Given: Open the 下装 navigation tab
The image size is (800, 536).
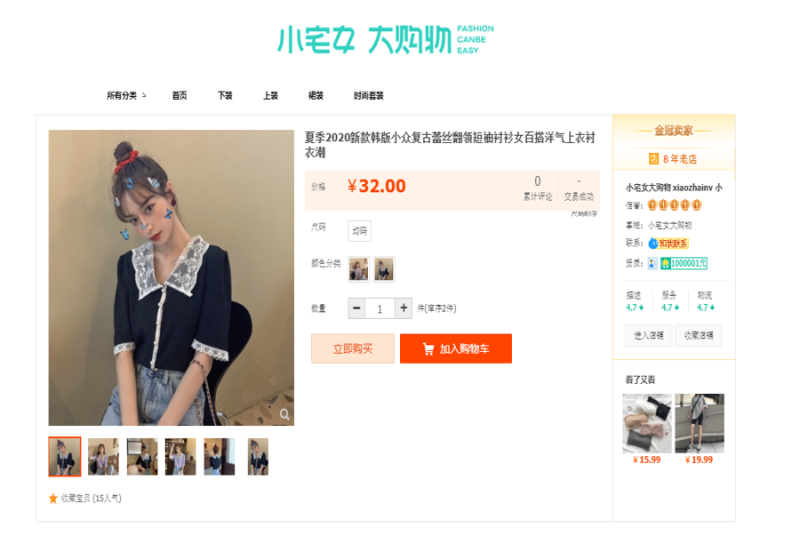Looking at the screenshot, I should point(225,95).
